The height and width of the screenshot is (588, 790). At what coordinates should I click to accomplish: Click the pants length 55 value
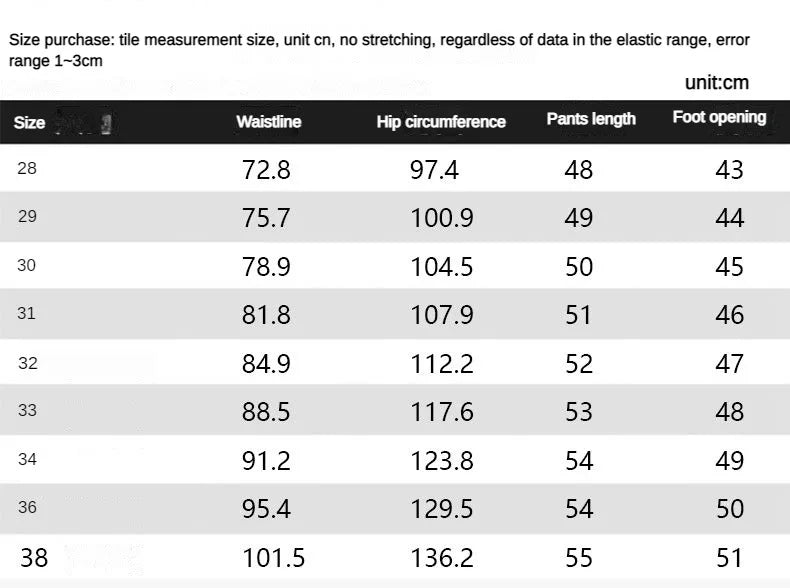[x=579, y=558]
